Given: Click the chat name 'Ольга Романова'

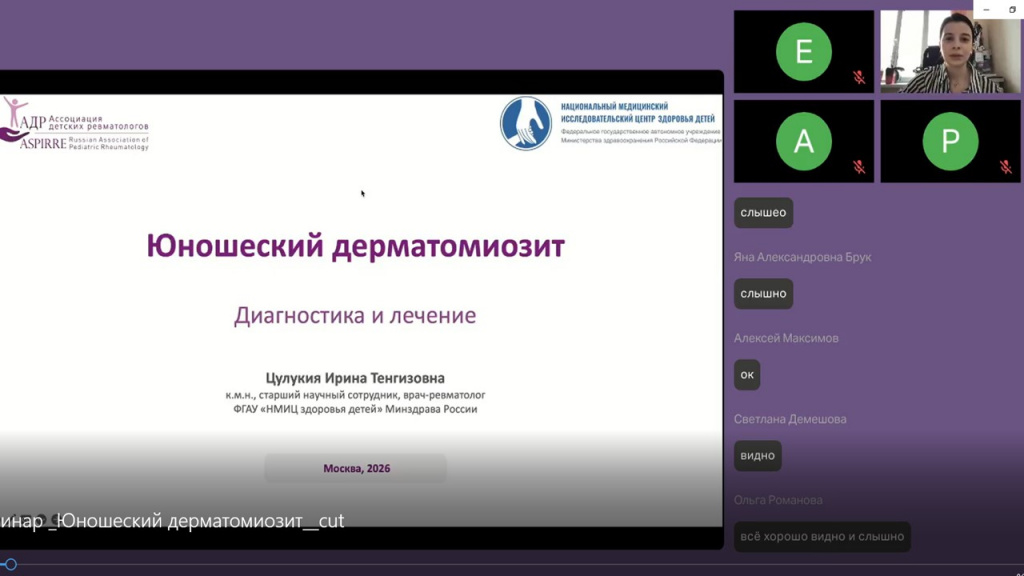Looking at the screenshot, I should coord(778,500).
